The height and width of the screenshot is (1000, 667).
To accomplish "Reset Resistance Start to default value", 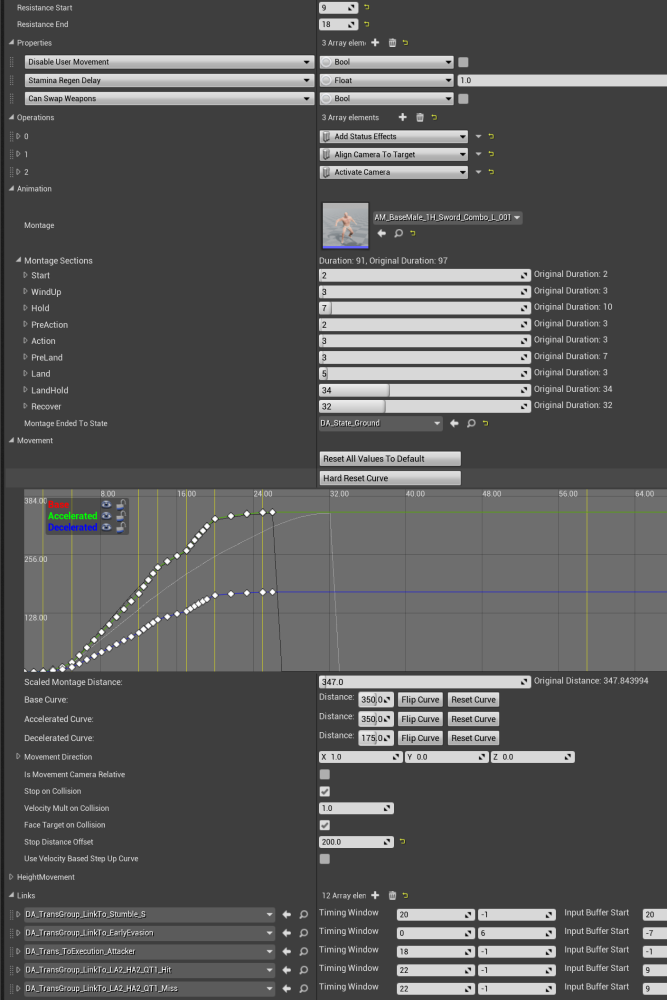I will tap(366, 7).
